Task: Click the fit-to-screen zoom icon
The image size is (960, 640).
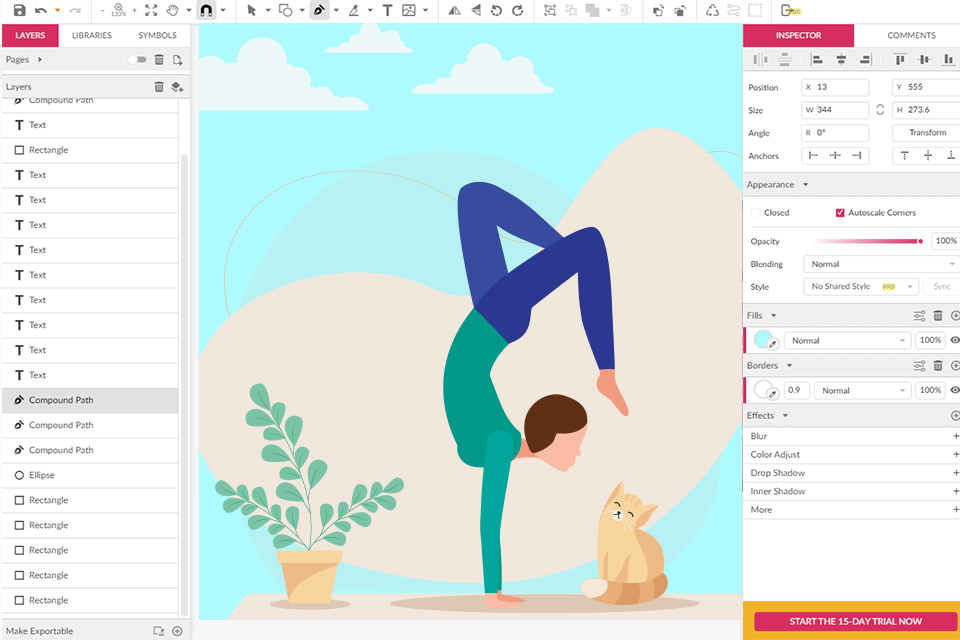Action: (151, 10)
